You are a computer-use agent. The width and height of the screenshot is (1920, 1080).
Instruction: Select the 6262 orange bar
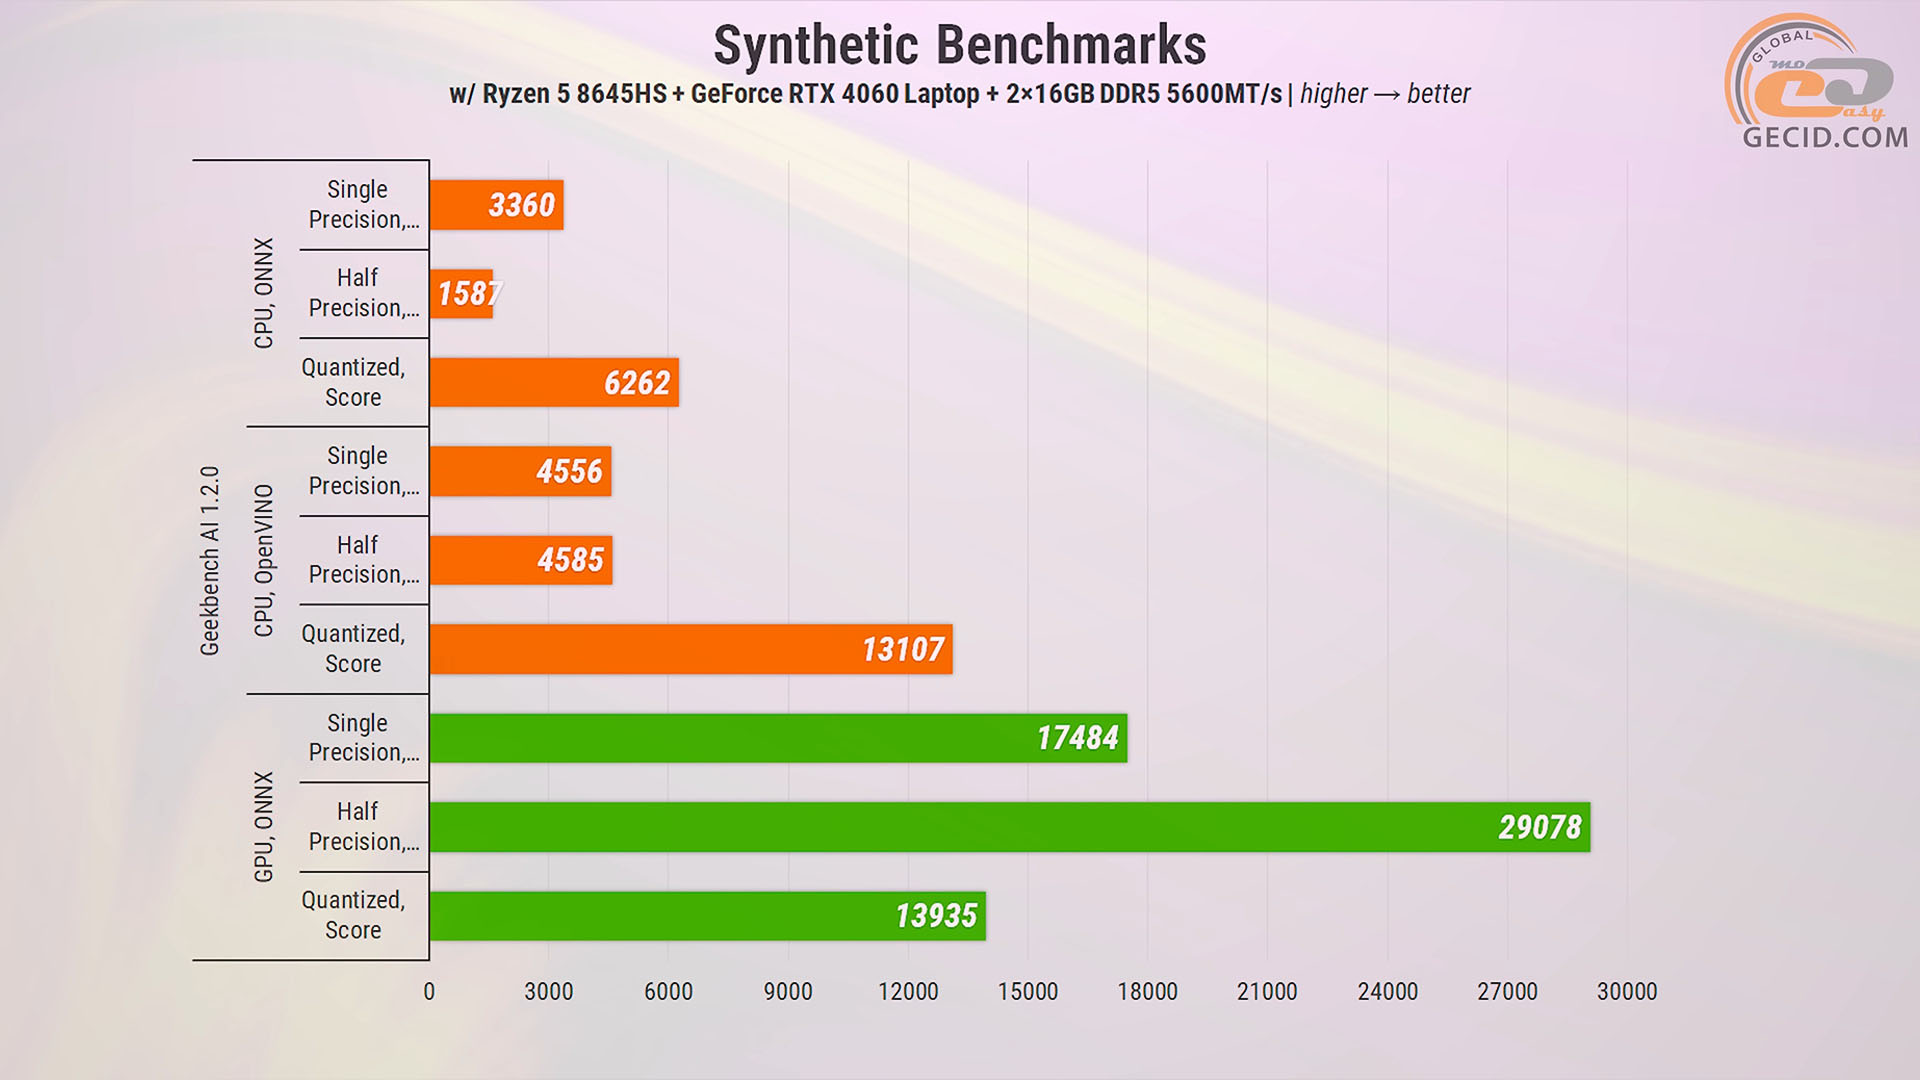tap(554, 383)
